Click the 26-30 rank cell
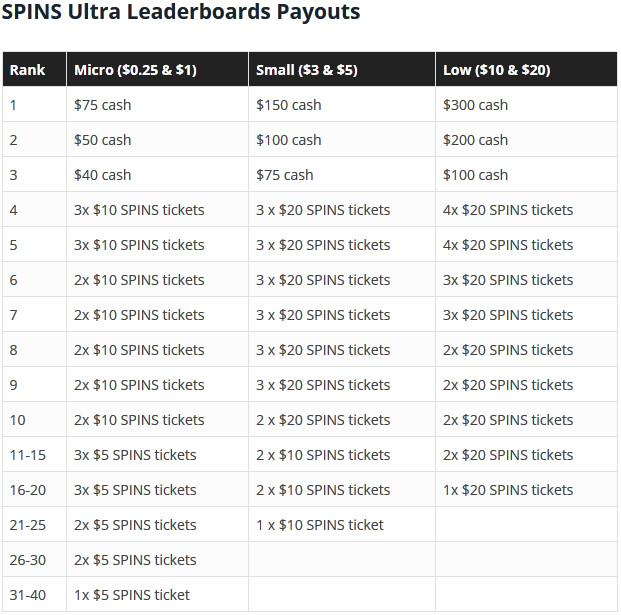The image size is (621, 615). pyautogui.click(x=34, y=560)
